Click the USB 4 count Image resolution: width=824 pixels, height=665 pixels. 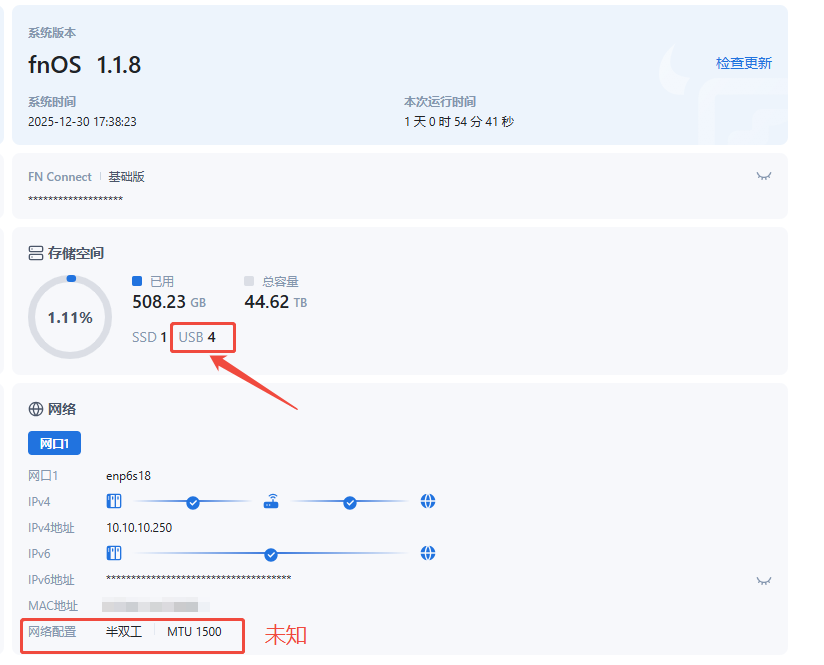click(197, 337)
